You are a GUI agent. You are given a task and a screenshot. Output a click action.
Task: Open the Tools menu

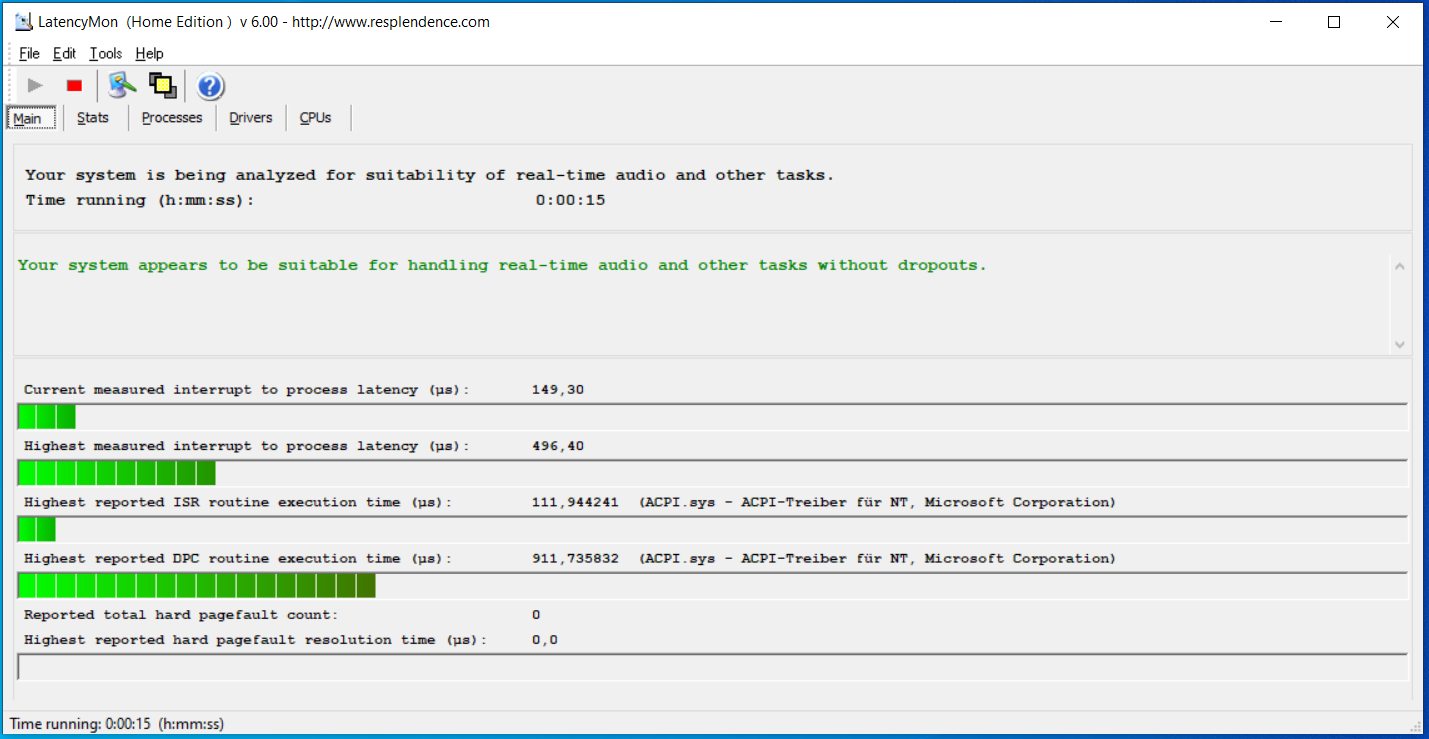pyautogui.click(x=105, y=54)
